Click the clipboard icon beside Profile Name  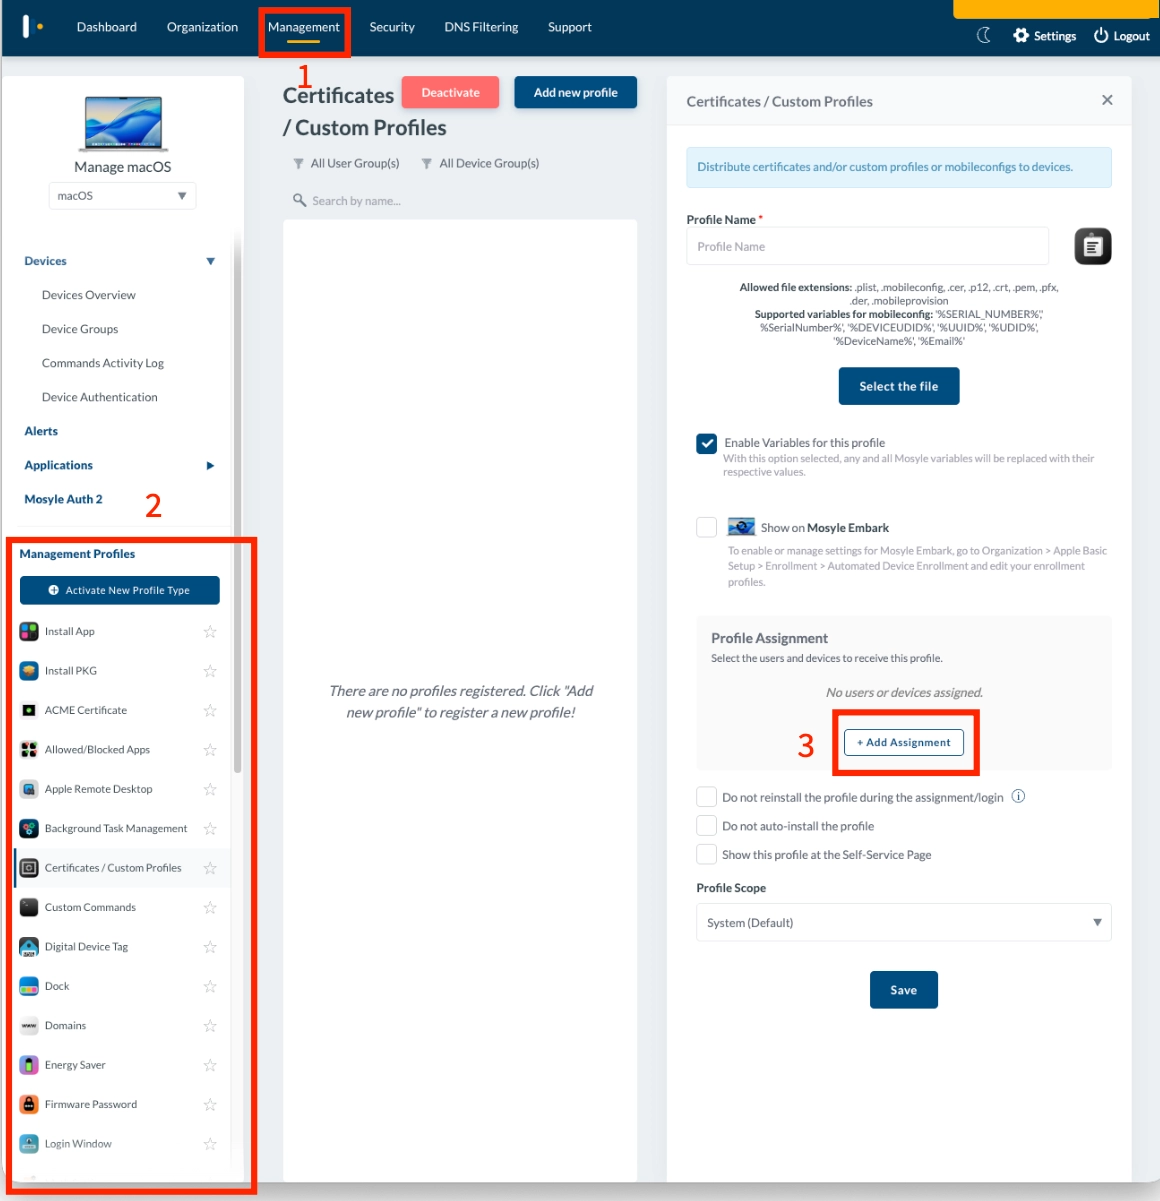coord(1093,246)
